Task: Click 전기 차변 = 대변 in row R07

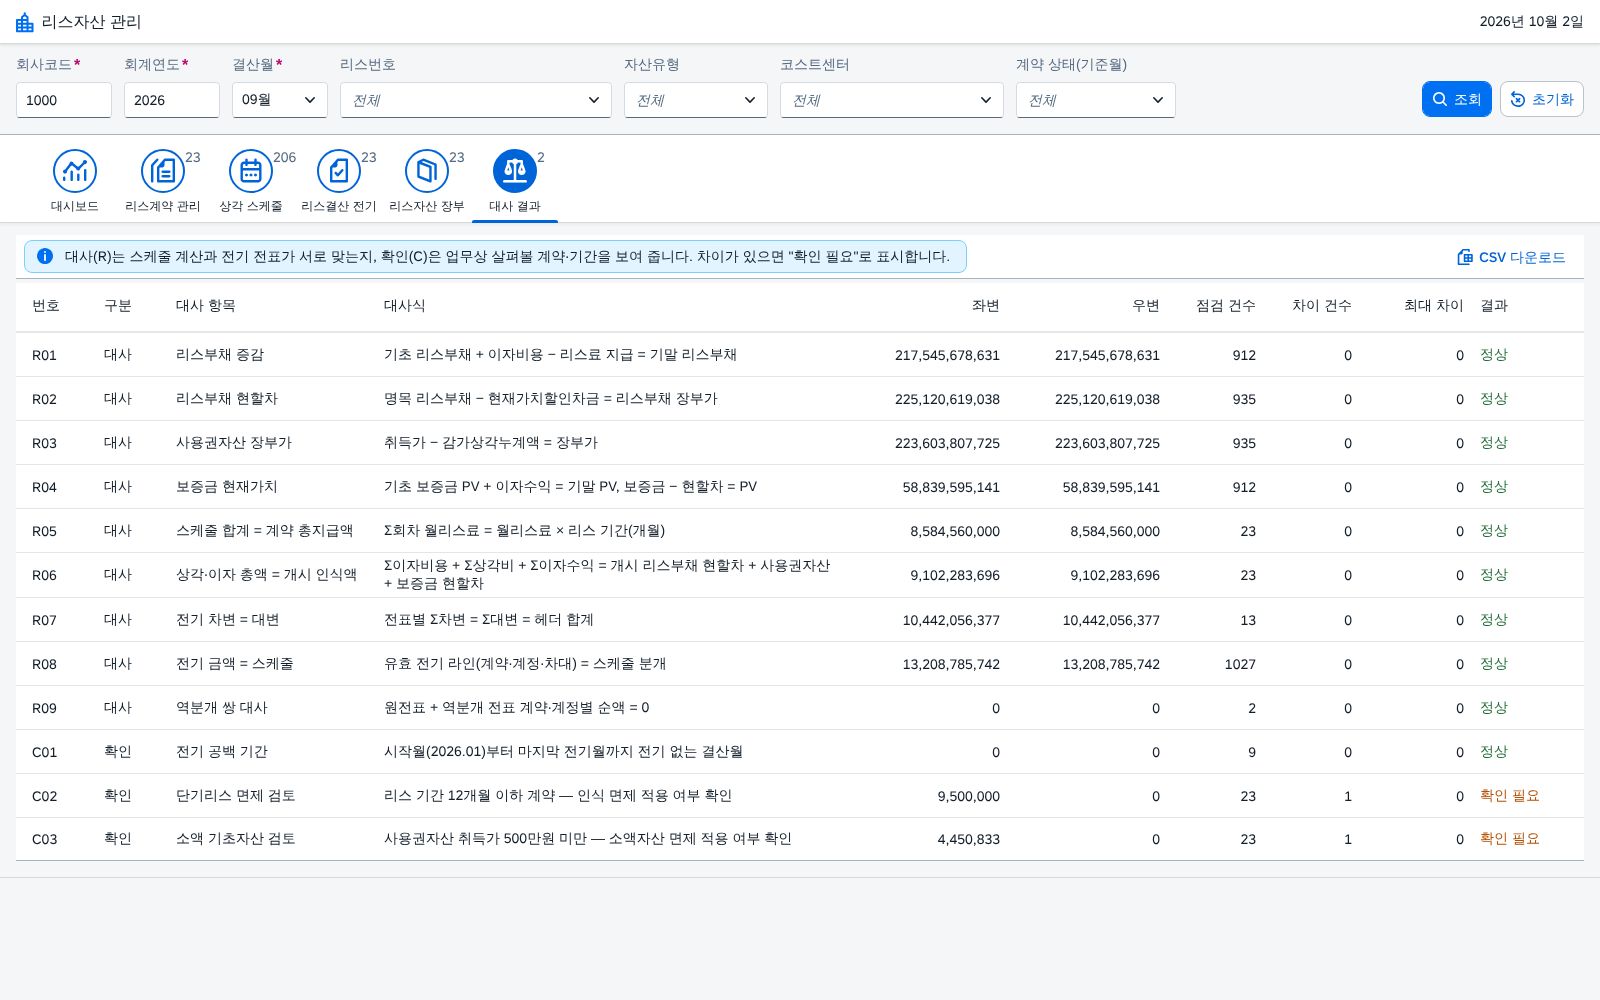Action: click(228, 620)
